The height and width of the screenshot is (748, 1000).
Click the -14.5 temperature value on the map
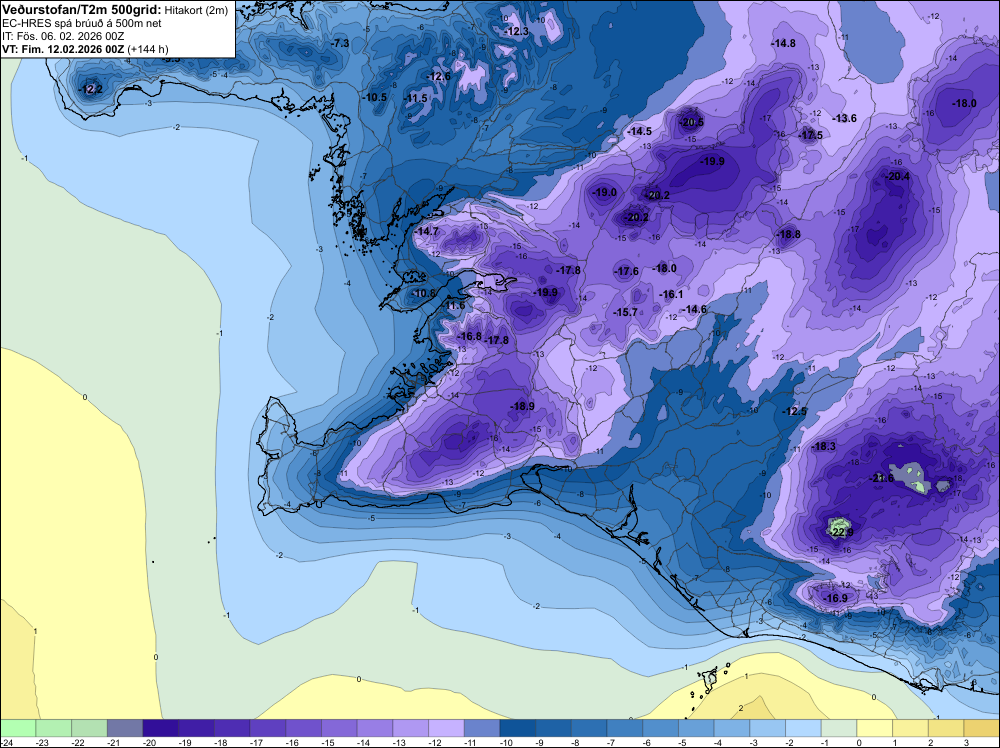[x=640, y=131]
